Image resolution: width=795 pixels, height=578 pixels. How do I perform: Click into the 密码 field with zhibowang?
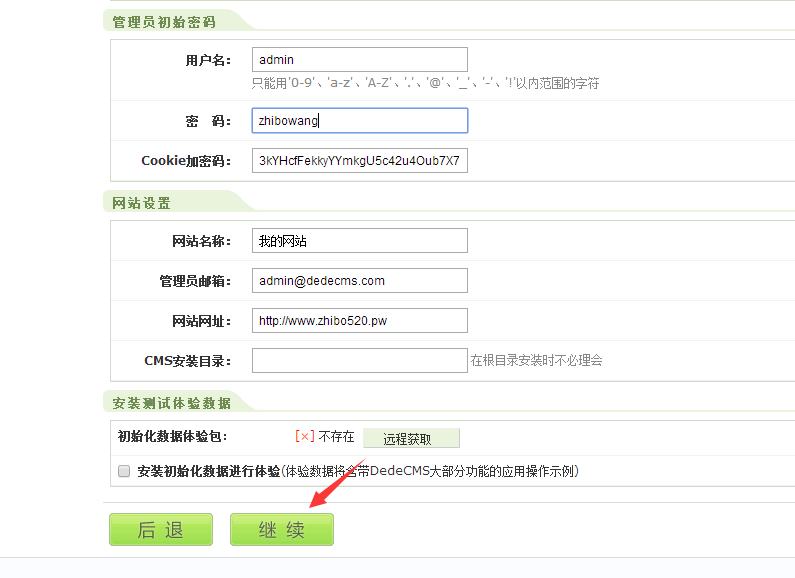[359, 121]
